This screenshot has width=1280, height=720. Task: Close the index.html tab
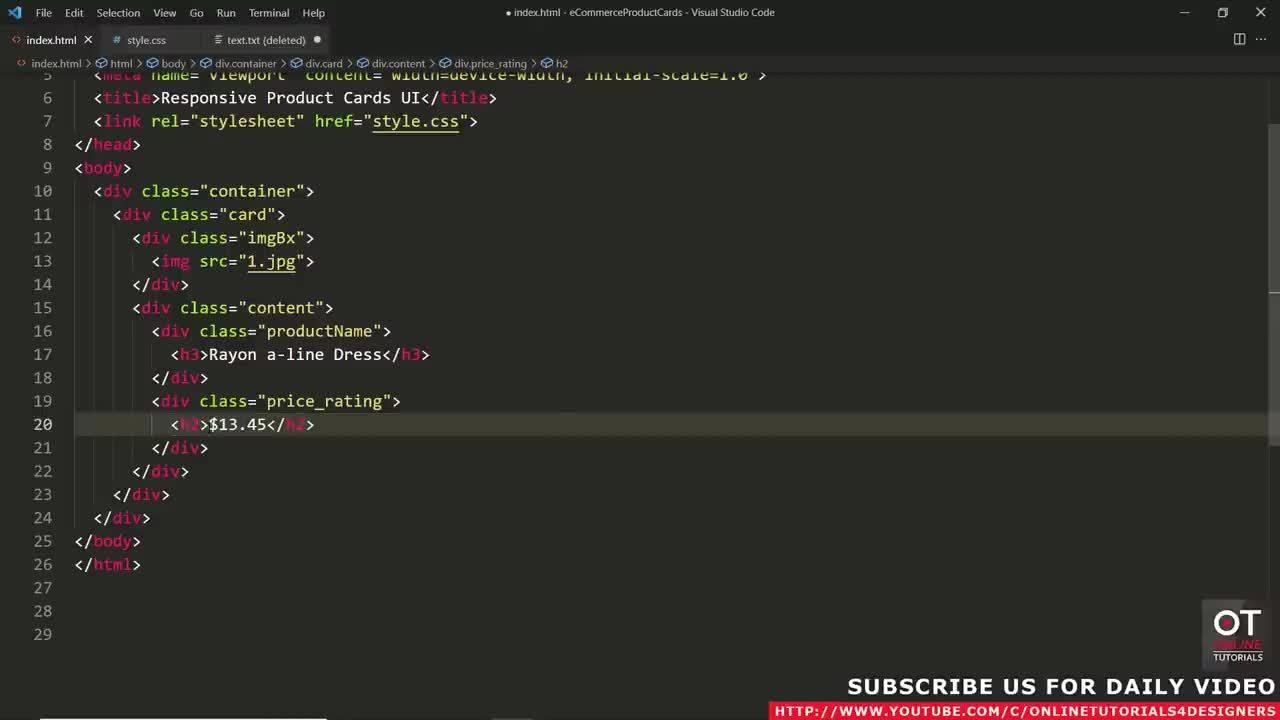88,40
